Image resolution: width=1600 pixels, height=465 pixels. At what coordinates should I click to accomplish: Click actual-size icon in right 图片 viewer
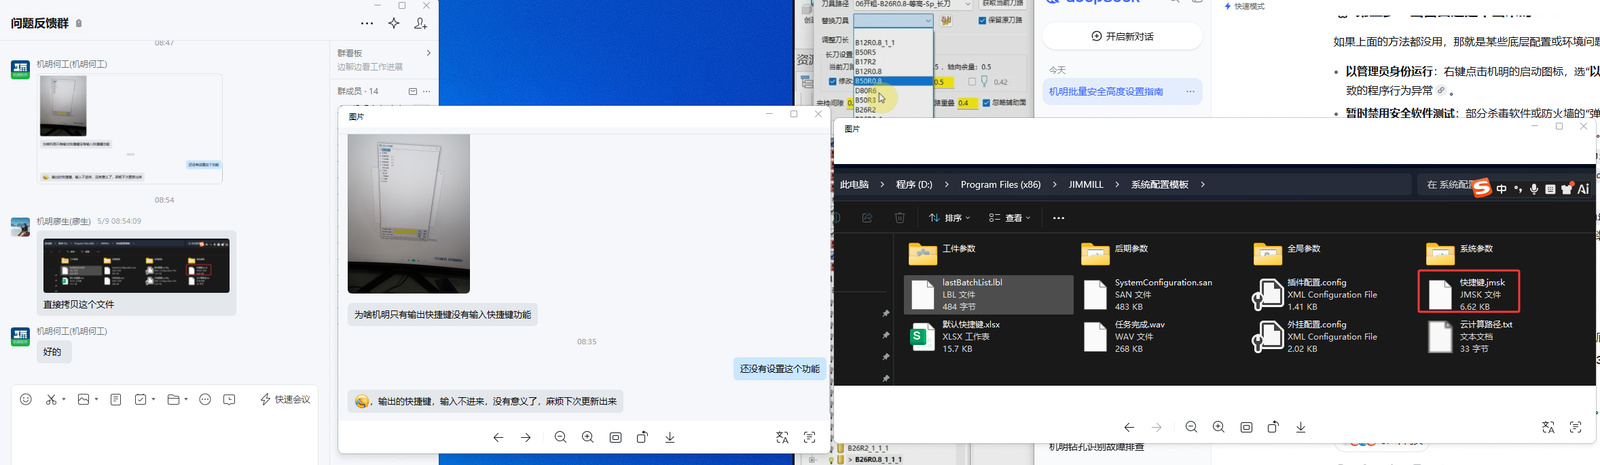point(1246,427)
